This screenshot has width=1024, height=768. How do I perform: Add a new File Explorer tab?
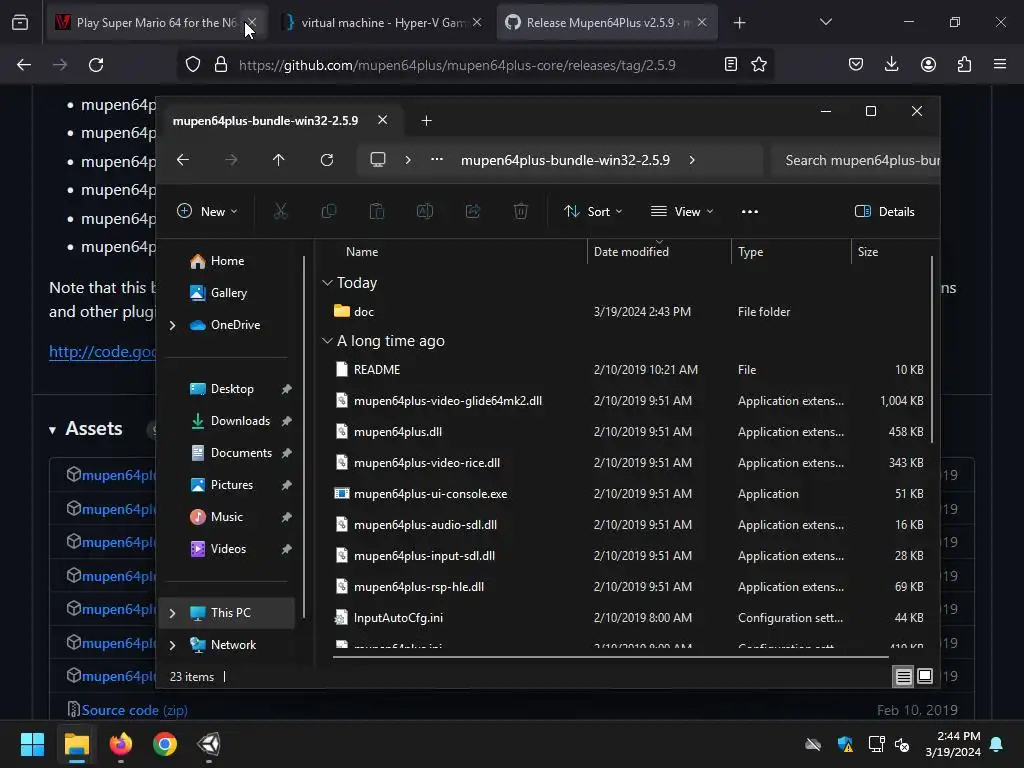click(426, 121)
